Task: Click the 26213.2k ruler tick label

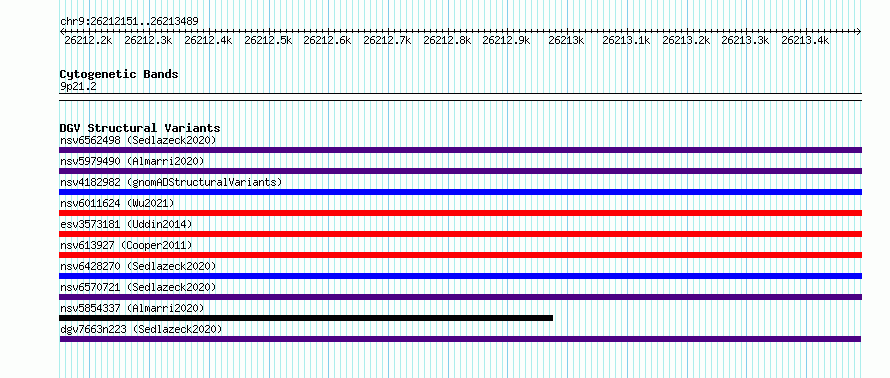Action: (686, 40)
